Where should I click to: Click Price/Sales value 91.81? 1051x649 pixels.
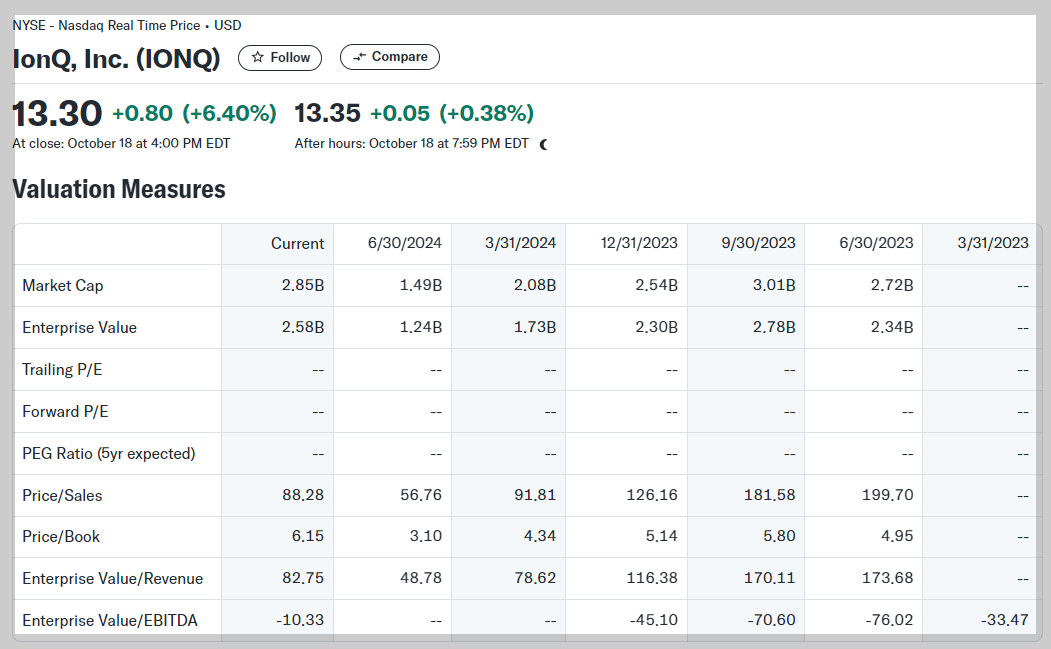535,495
